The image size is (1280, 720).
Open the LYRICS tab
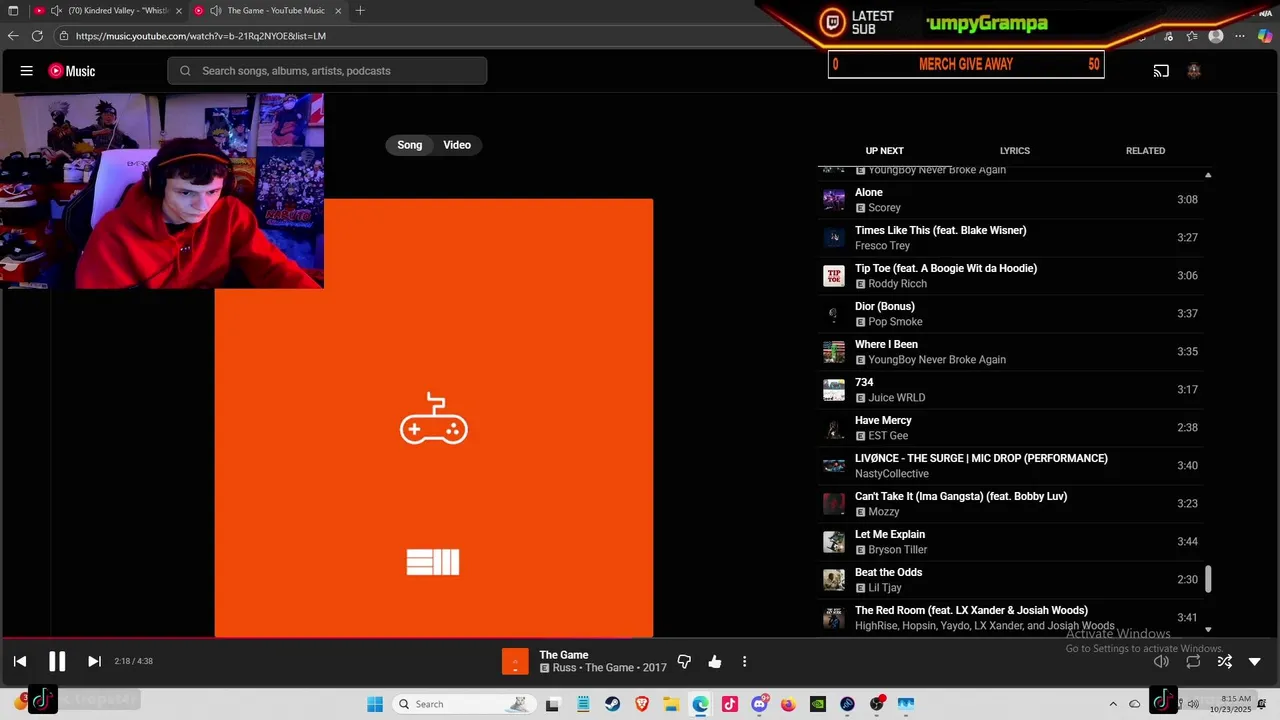click(1014, 151)
